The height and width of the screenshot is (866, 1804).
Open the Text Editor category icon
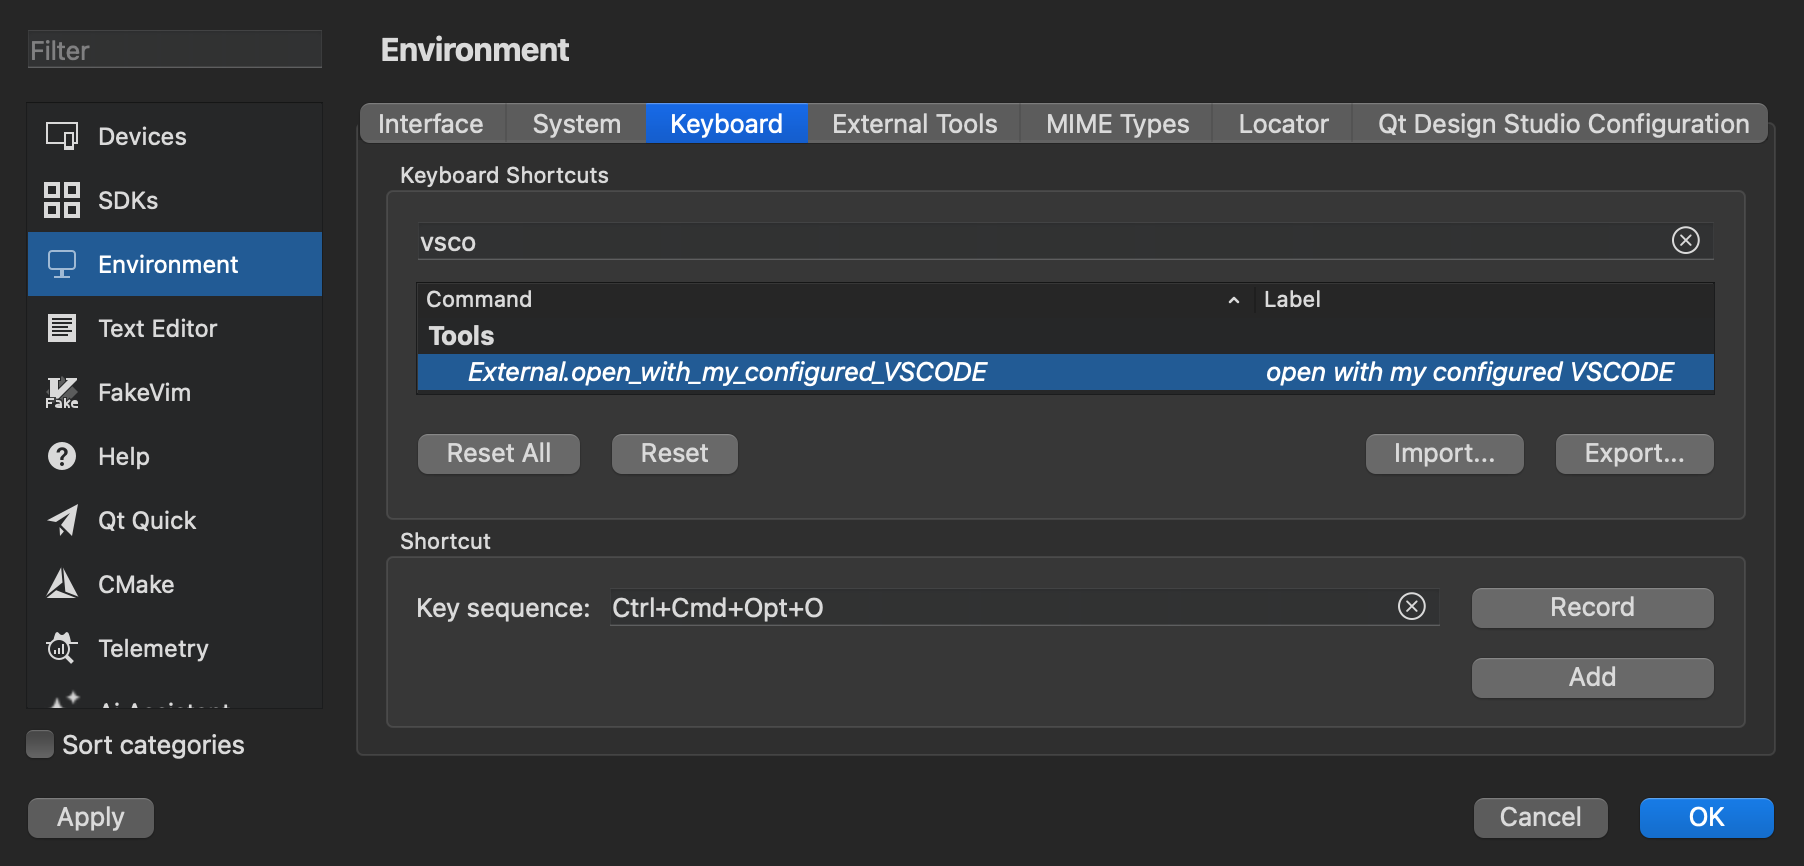tap(62, 328)
